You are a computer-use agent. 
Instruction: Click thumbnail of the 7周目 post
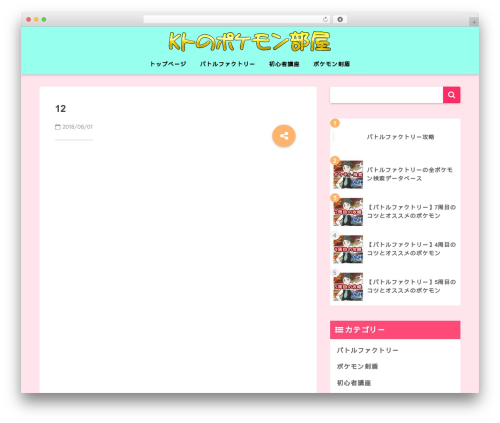click(x=348, y=212)
